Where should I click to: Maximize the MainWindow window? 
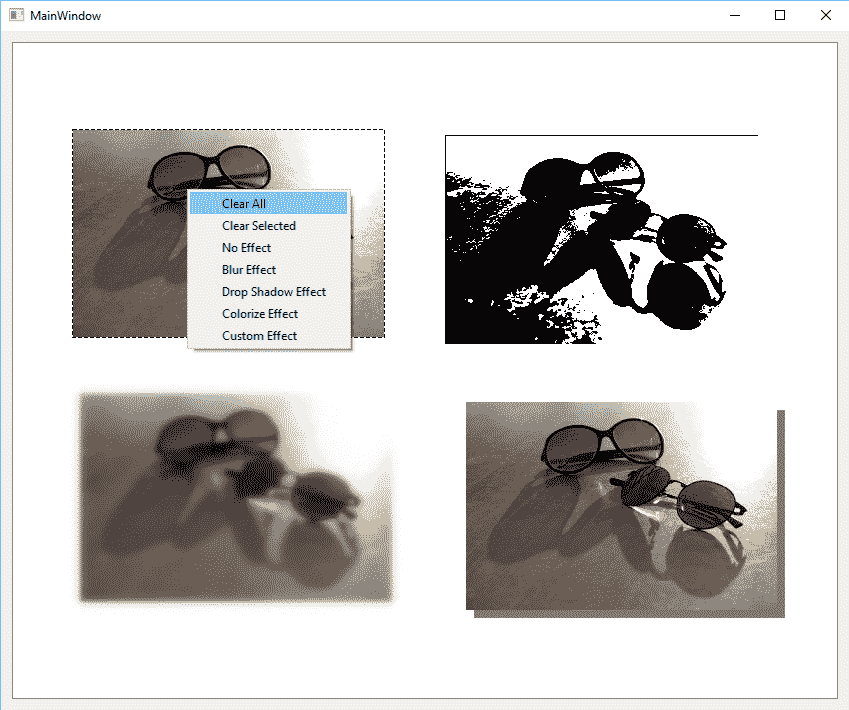[x=780, y=15]
